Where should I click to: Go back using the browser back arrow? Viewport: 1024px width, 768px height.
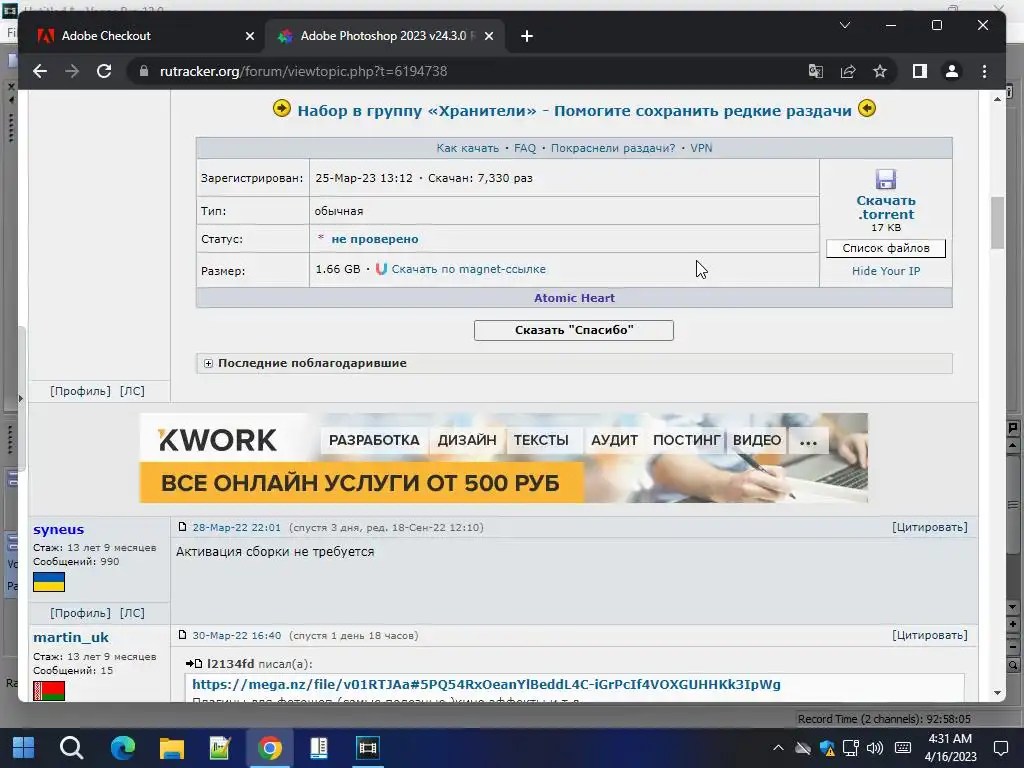(x=40, y=71)
